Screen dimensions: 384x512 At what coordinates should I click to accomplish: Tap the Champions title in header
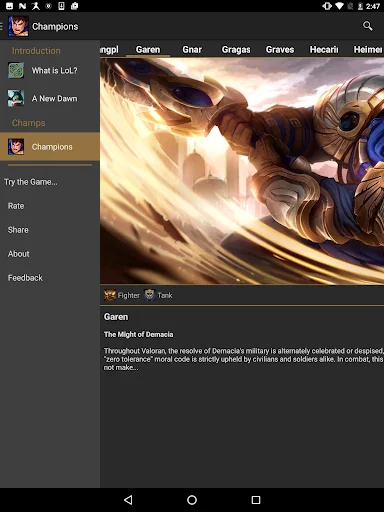pyautogui.click(x=55, y=26)
